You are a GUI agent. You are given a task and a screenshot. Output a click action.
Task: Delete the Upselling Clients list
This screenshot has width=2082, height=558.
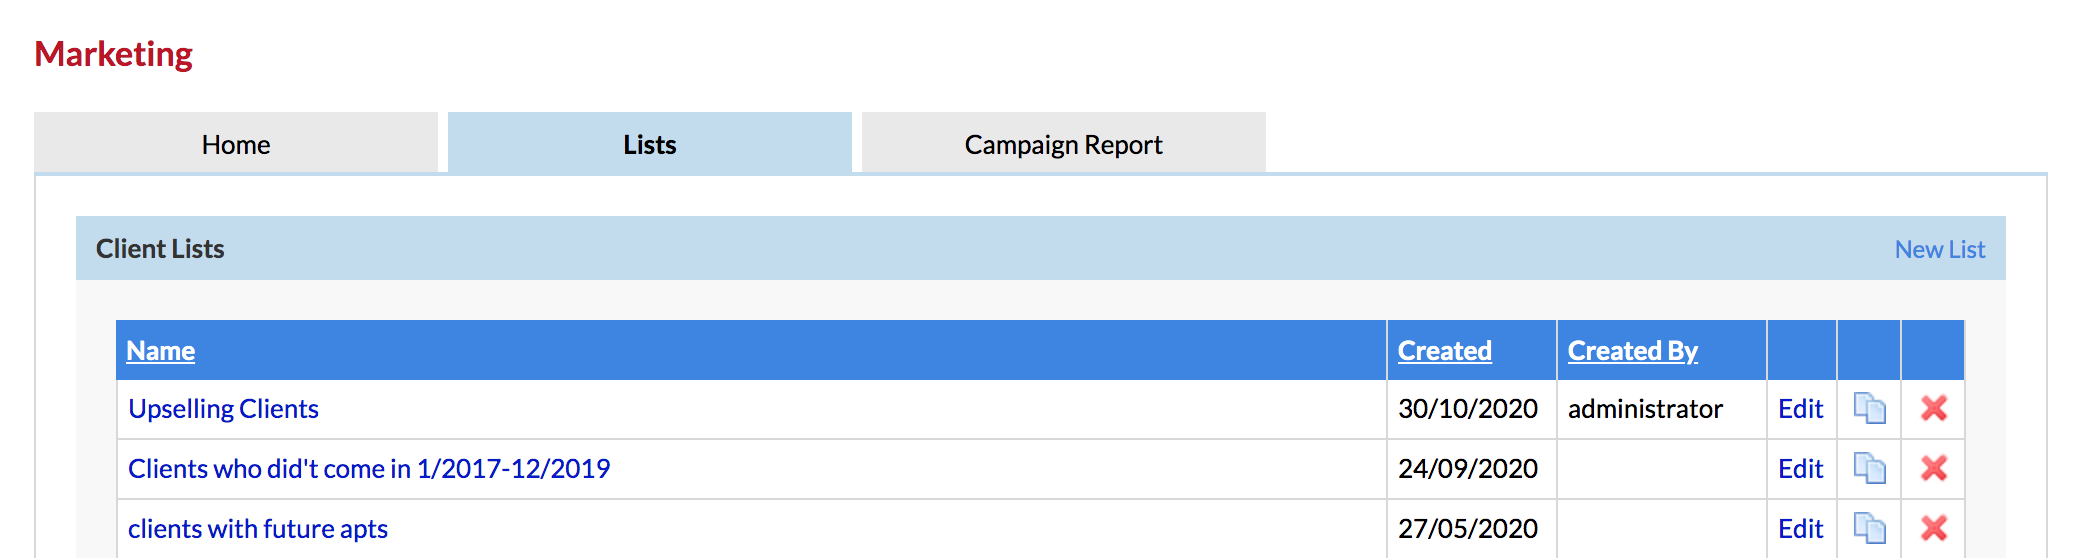point(1934,408)
